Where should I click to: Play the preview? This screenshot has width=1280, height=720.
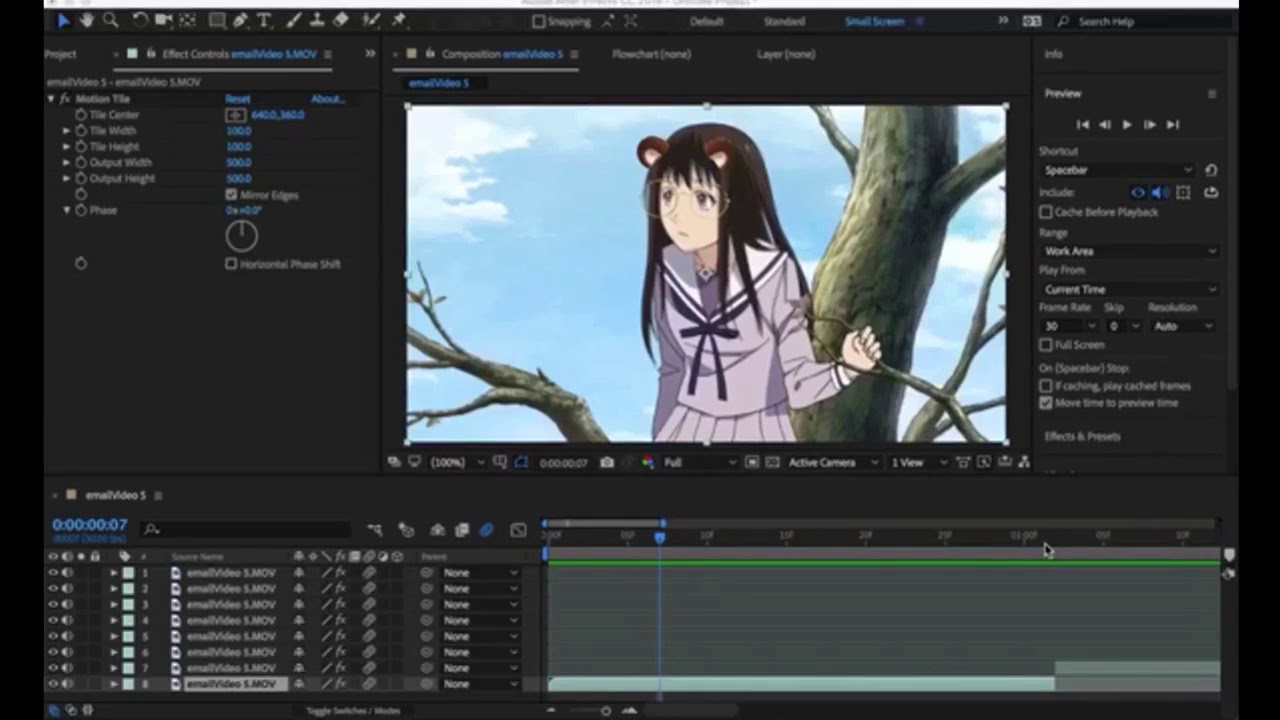point(1127,124)
